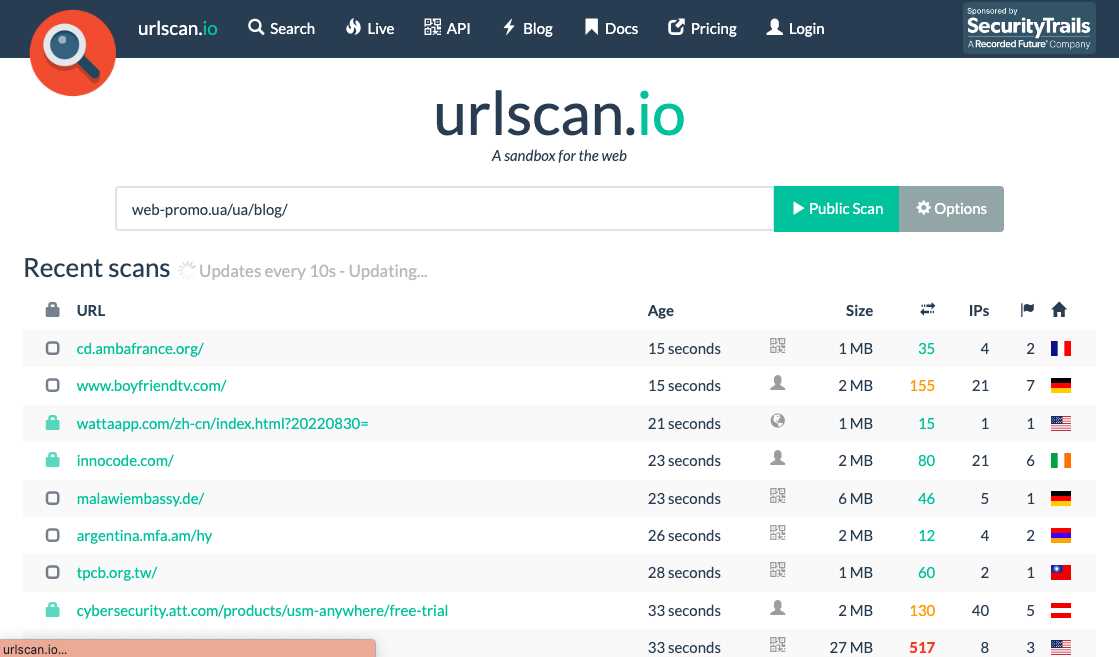Viewport: 1119px width, 657px height.
Task: Open the cd.ambafrance.org/ scan result
Action: (x=140, y=349)
